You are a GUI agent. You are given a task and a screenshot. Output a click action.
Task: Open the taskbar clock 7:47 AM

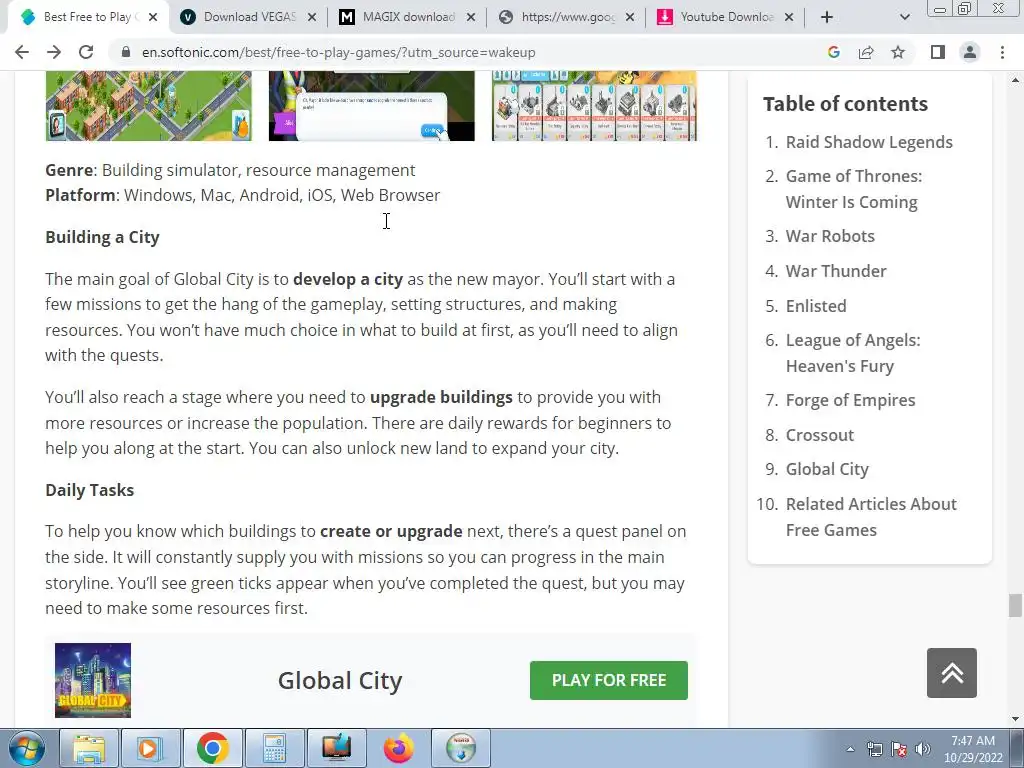(973, 749)
